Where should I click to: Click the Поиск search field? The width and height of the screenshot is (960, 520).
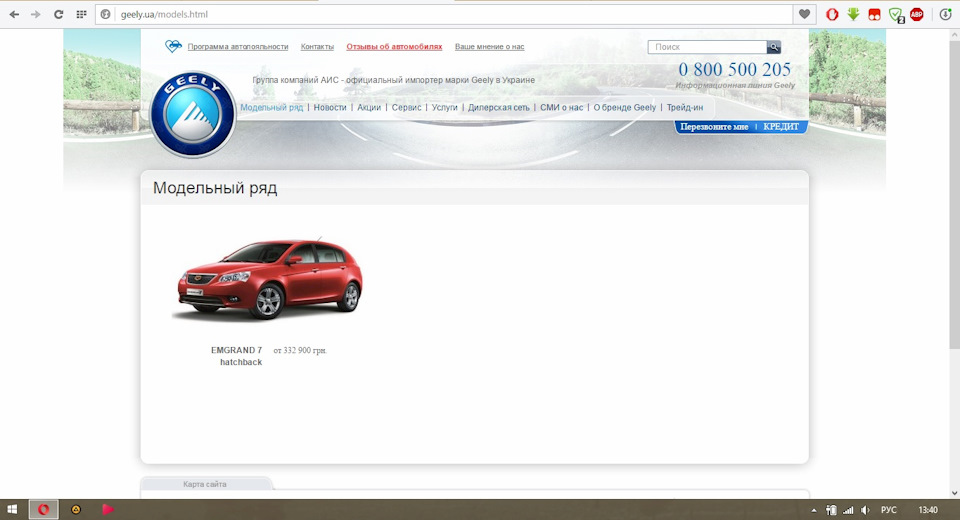point(707,47)
